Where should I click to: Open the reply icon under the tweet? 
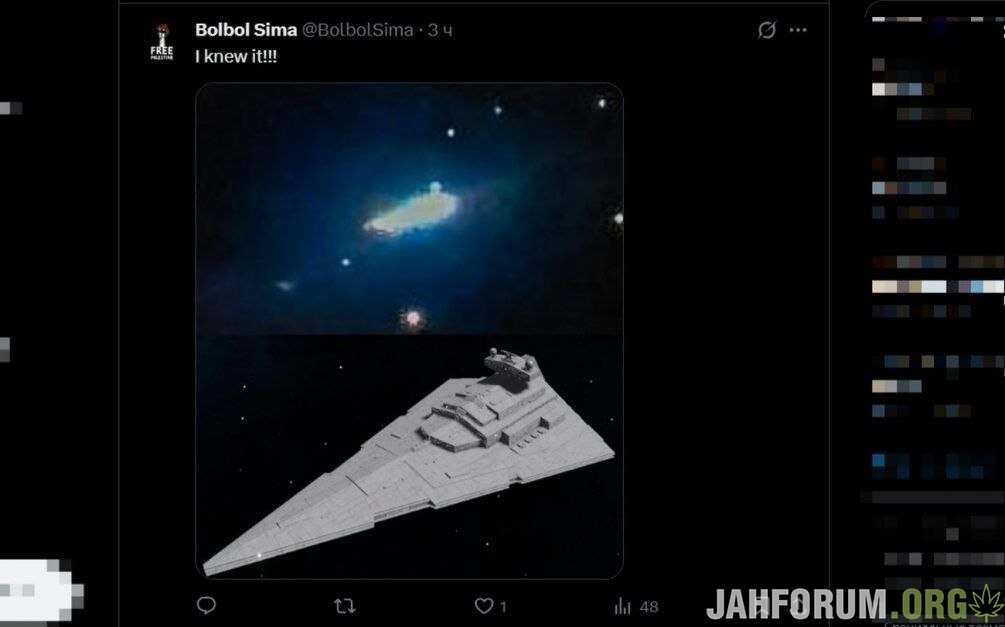(x=206, y=605)
